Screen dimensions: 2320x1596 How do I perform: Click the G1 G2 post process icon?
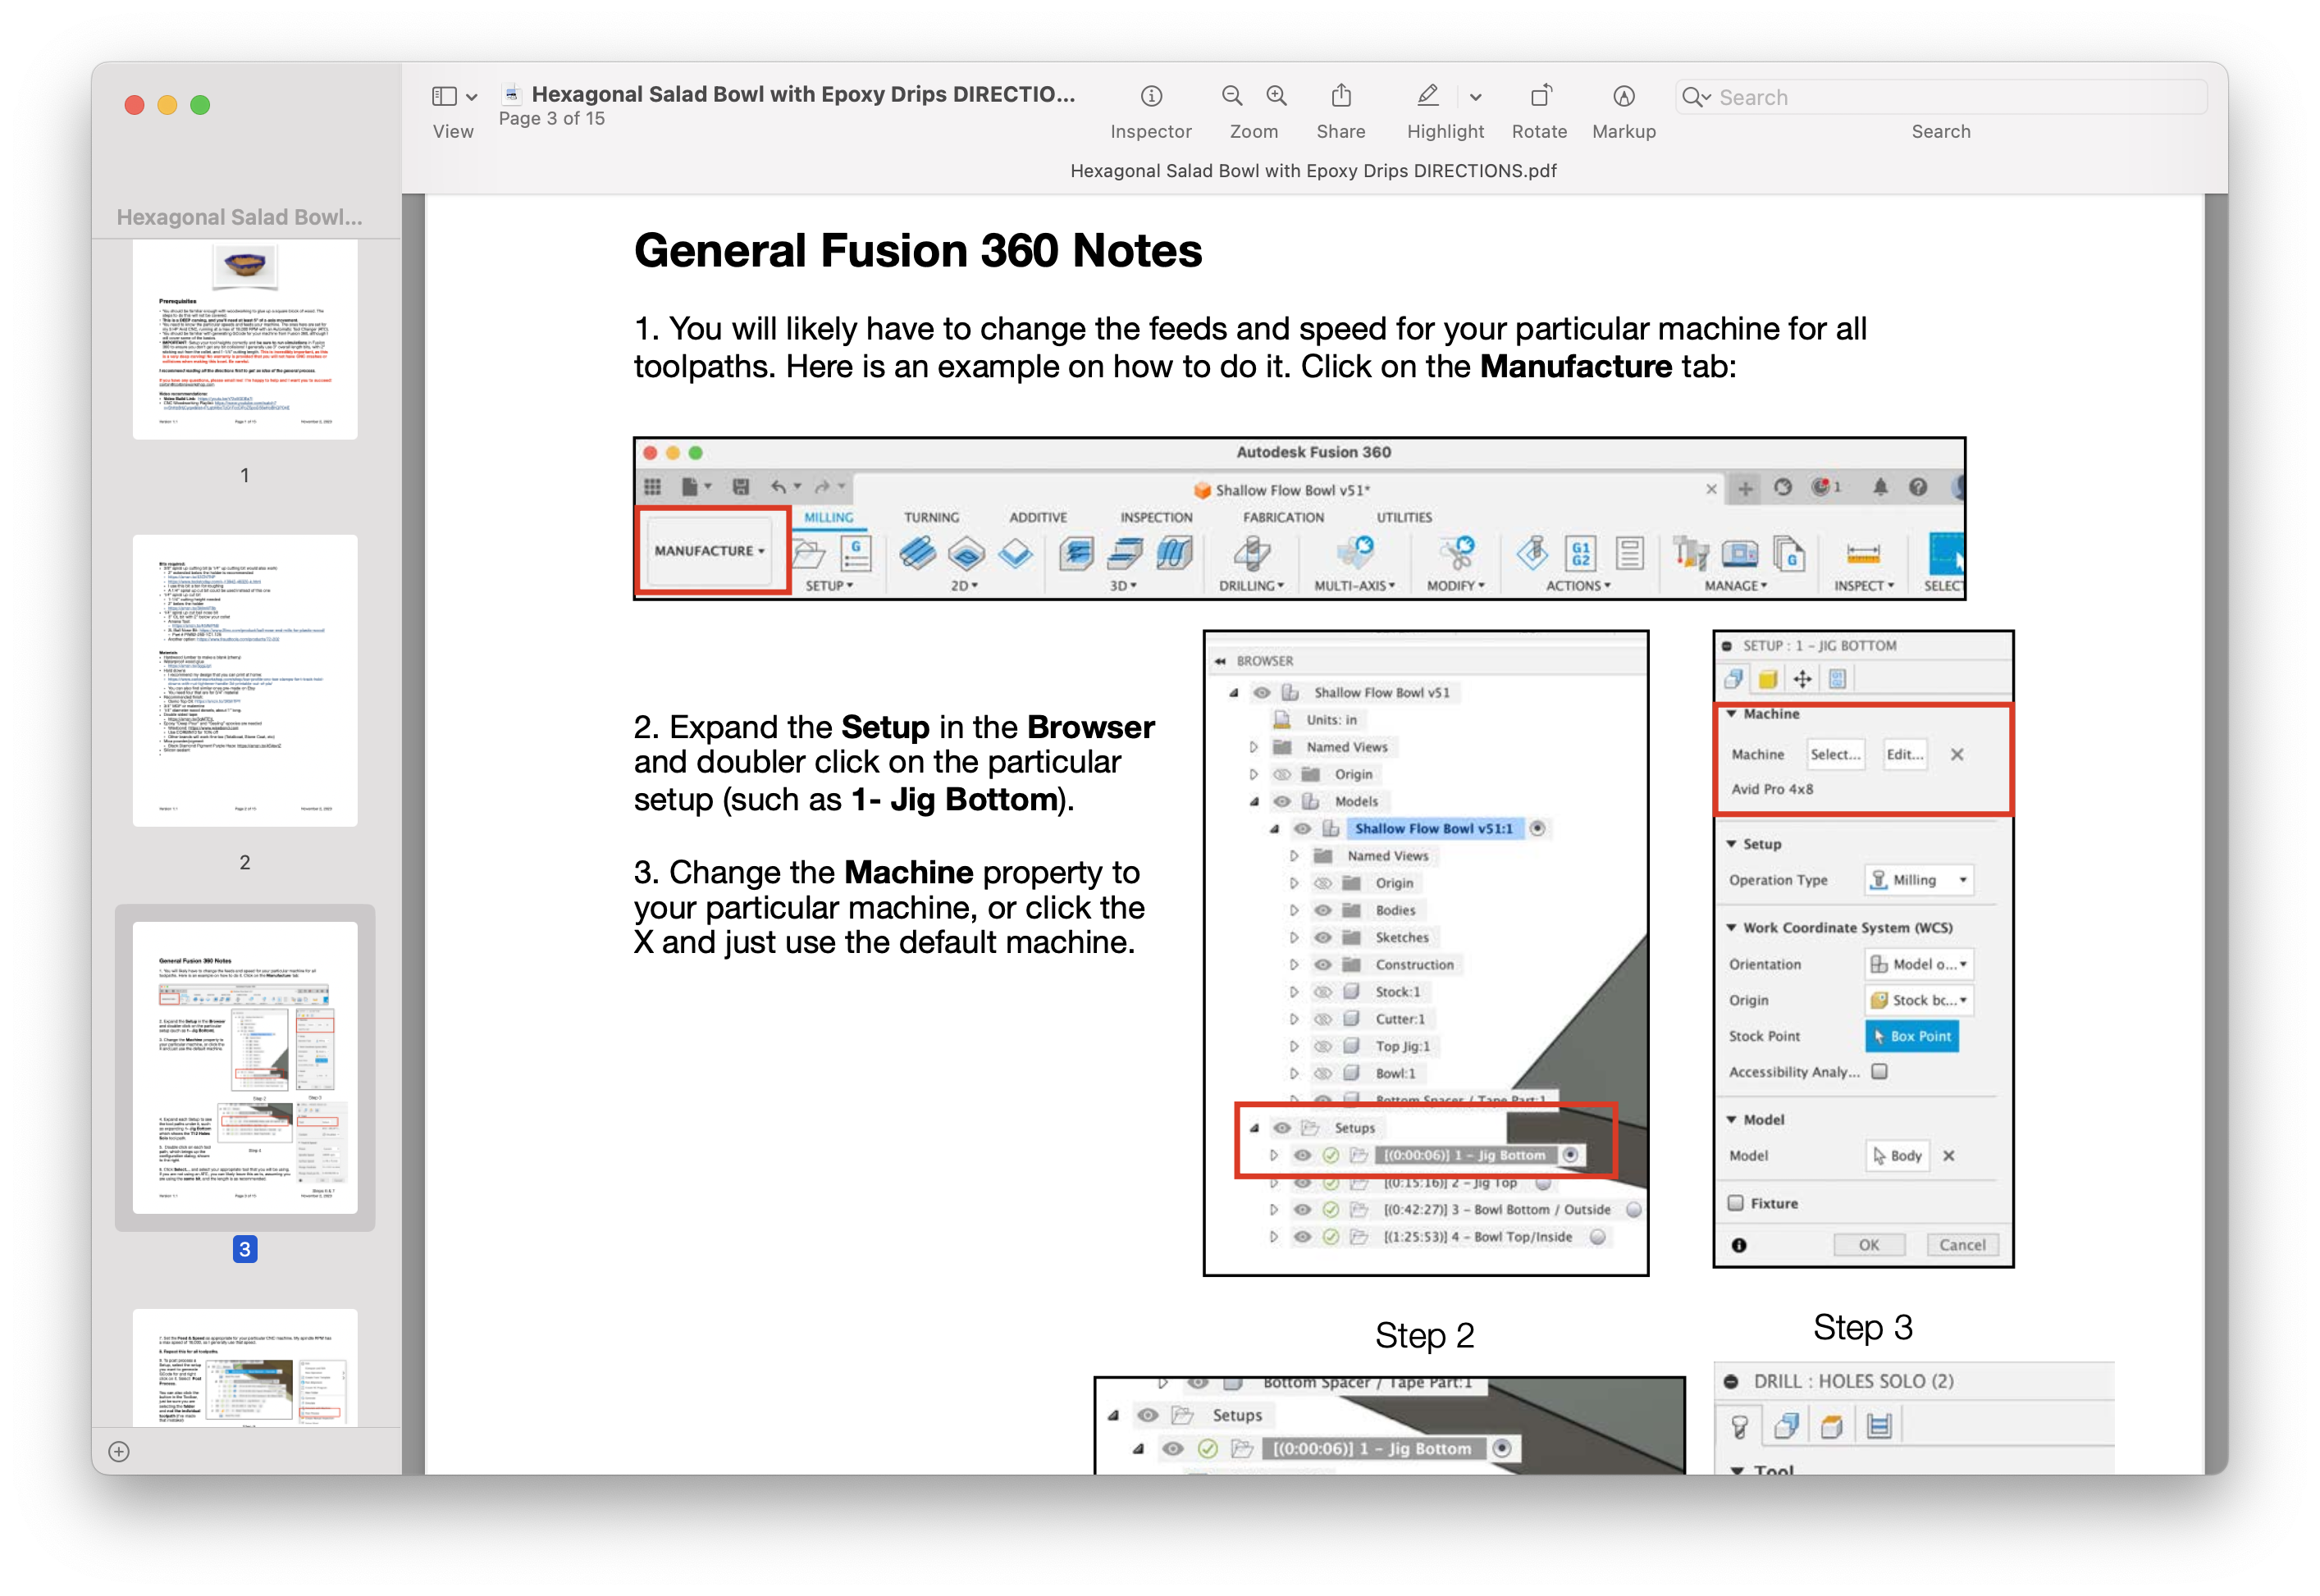(1581, 552)
